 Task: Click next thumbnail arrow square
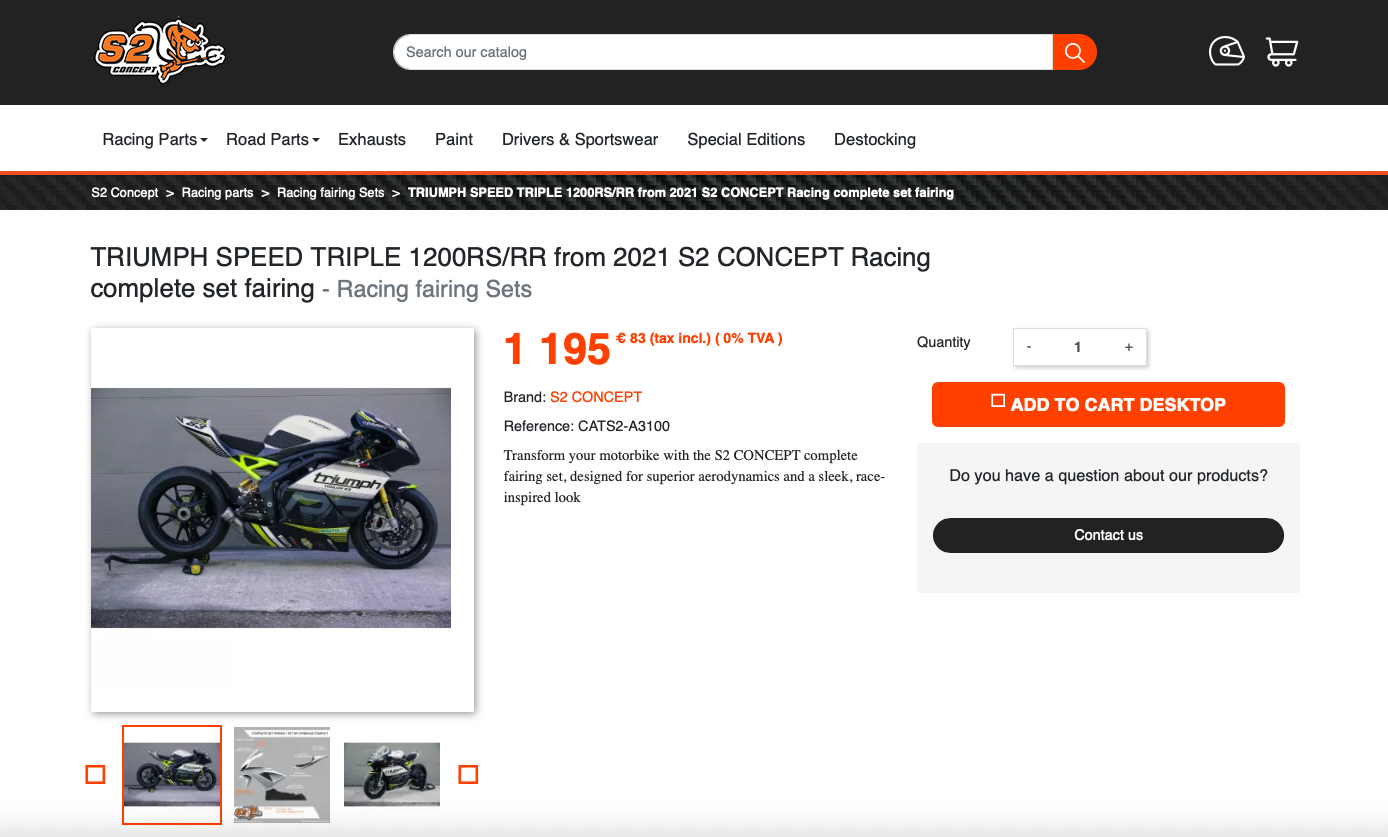tap(468, 774)
